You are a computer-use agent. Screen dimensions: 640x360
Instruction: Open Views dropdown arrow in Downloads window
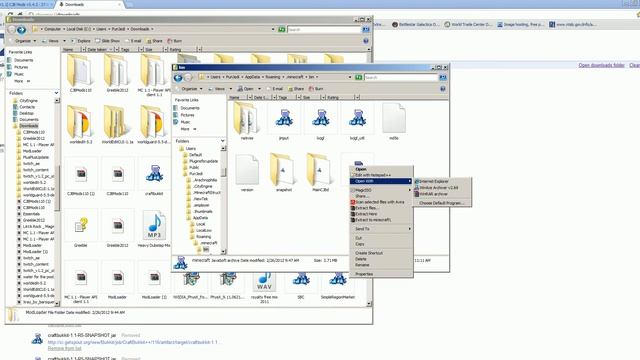tap(64, 41)
